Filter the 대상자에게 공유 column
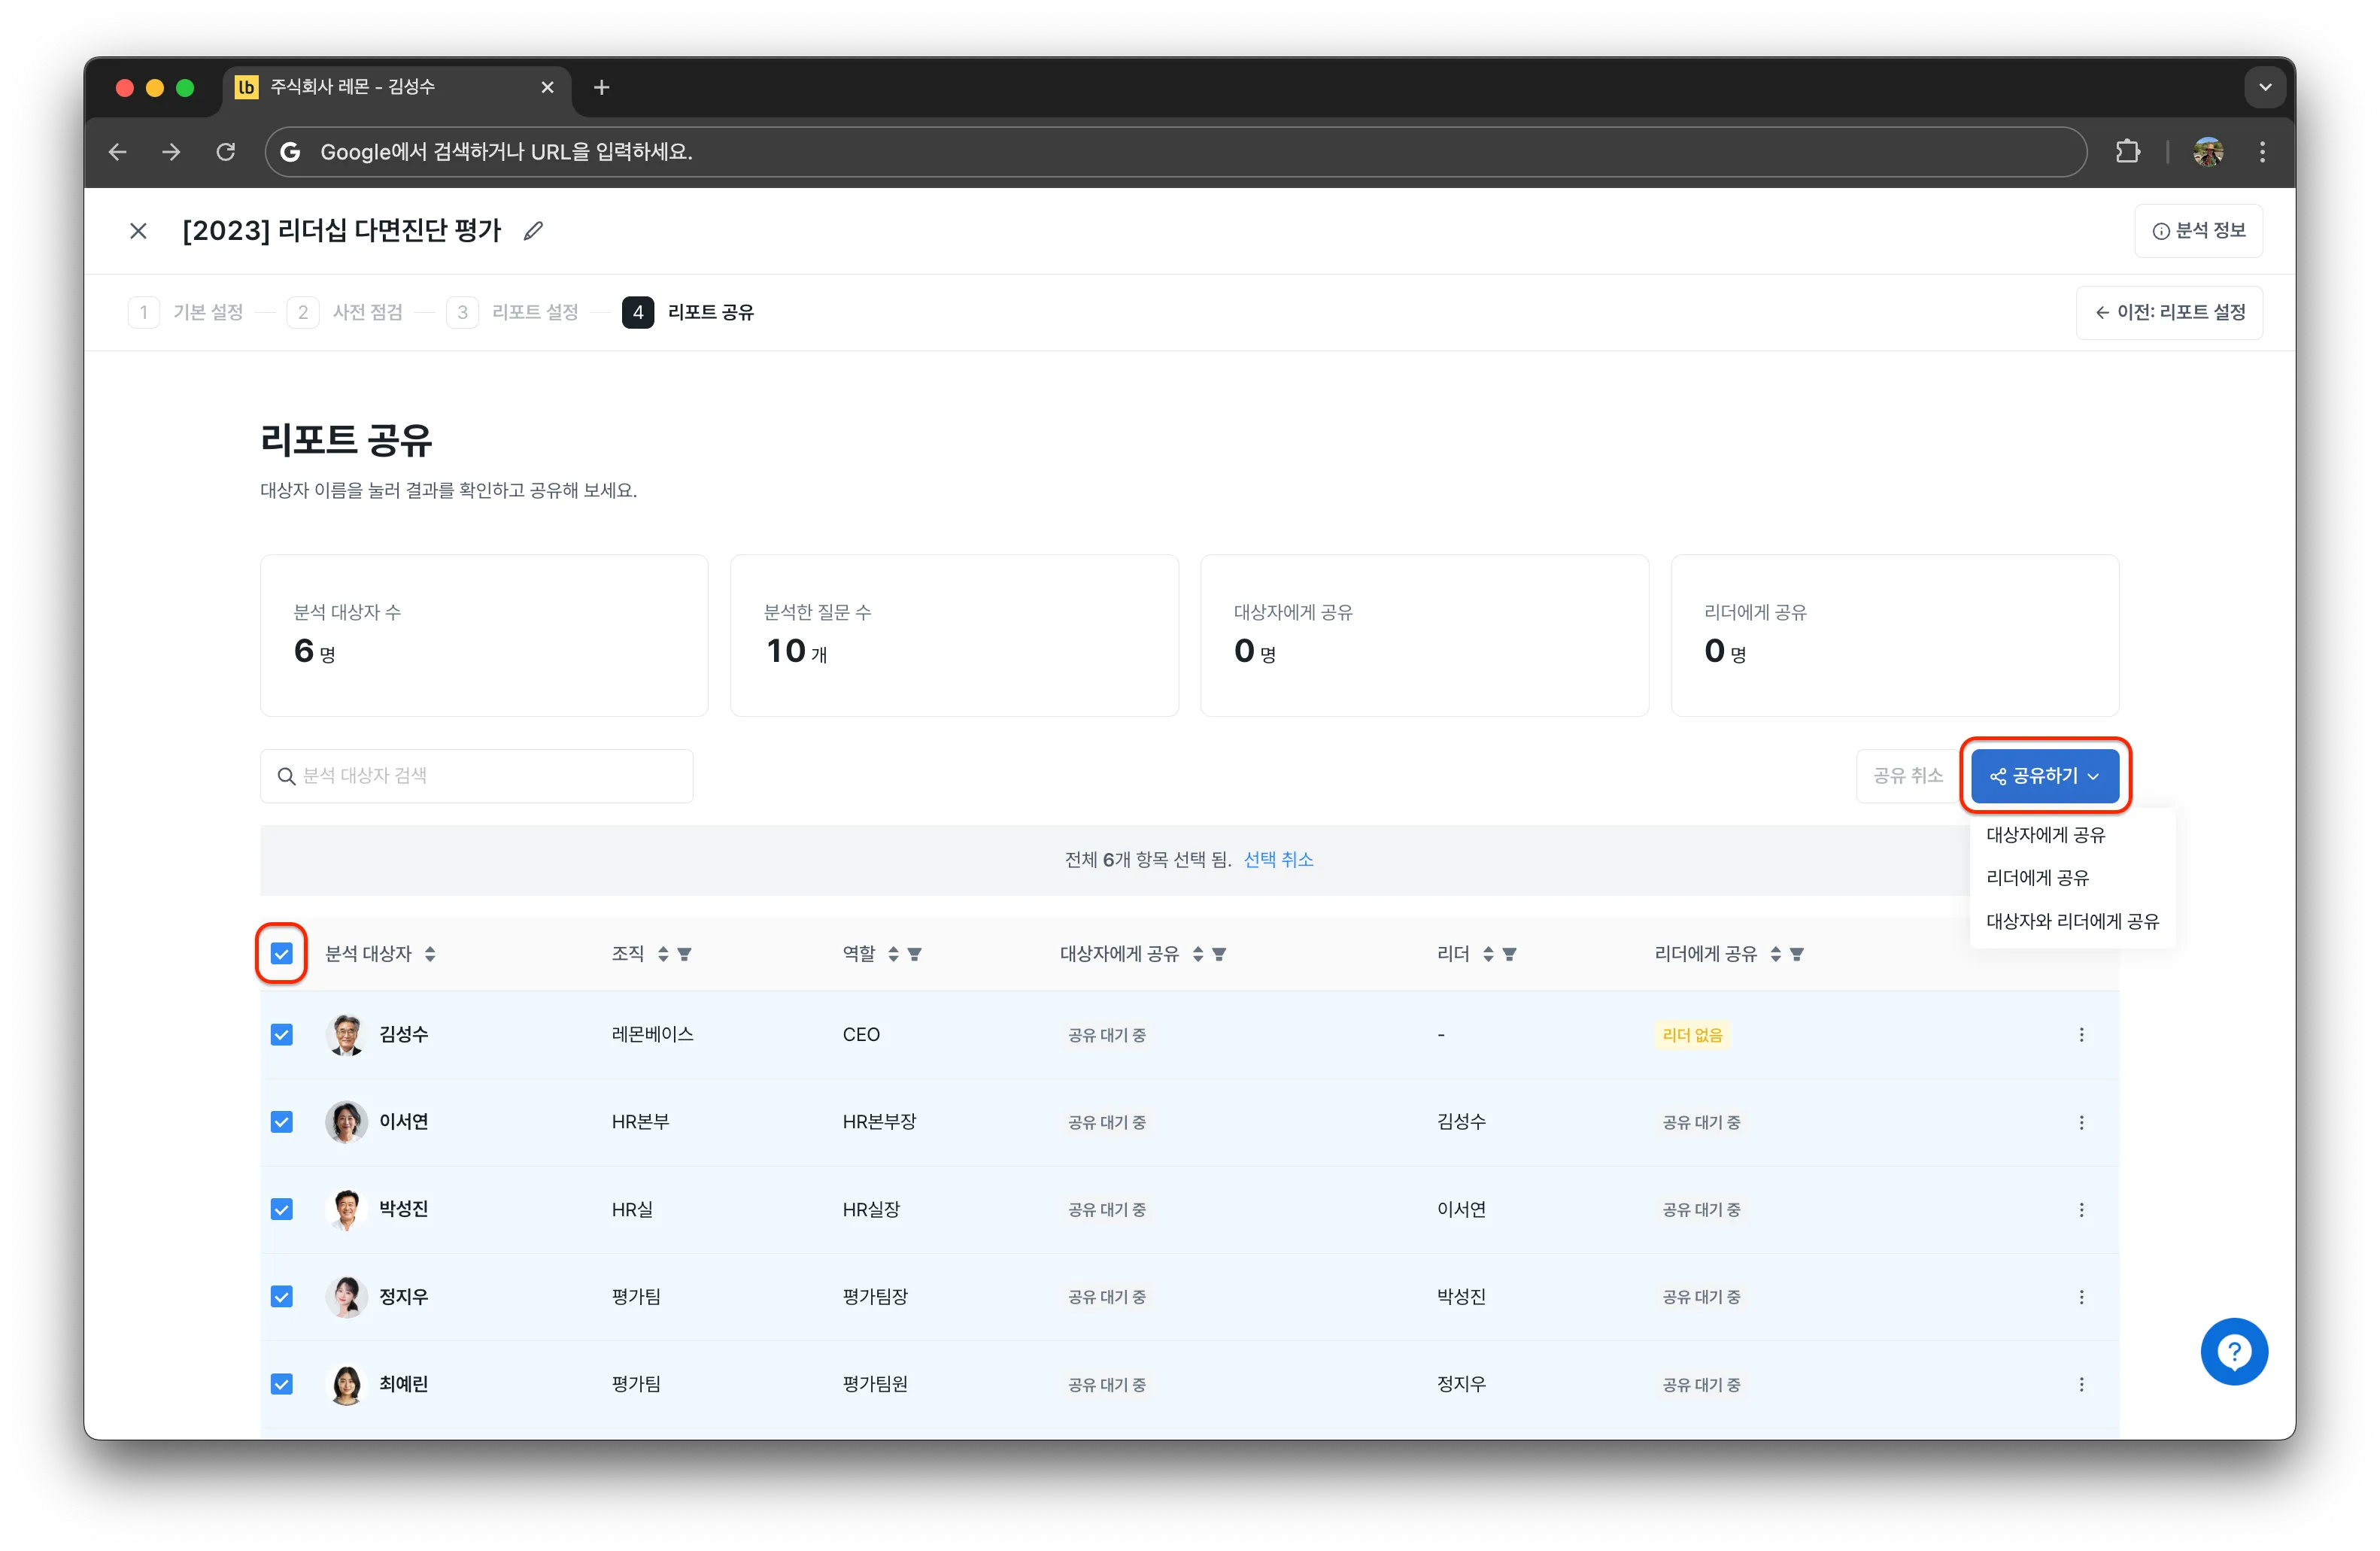This screenshot has height=1551, width=2380. point(1219,954)
